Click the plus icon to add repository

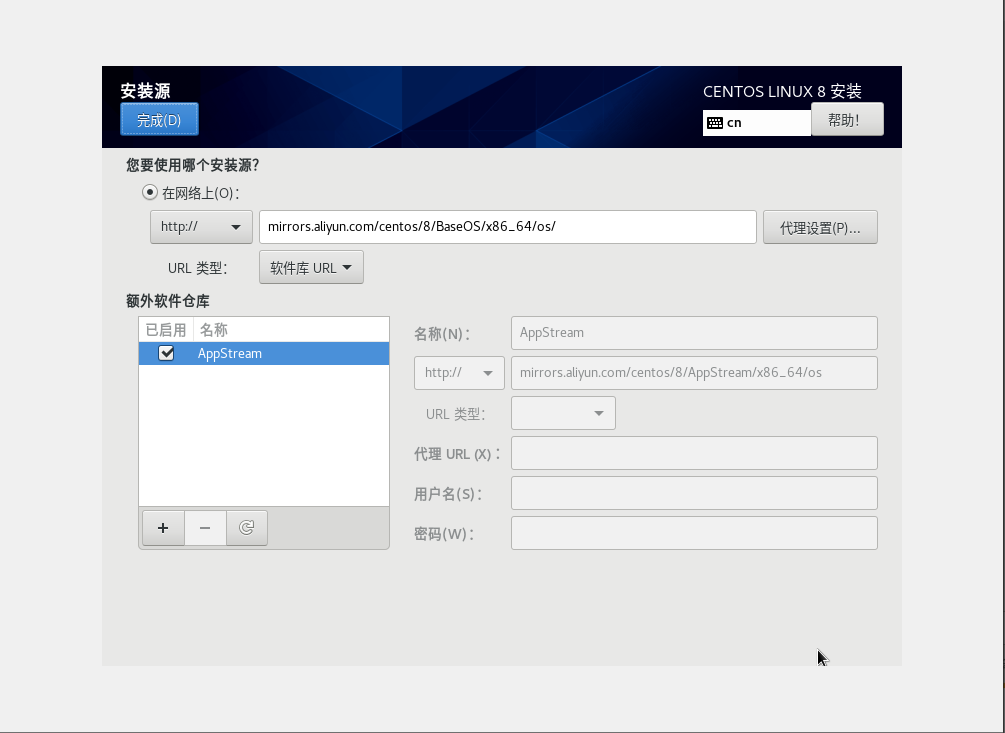[x=163, y=527]
